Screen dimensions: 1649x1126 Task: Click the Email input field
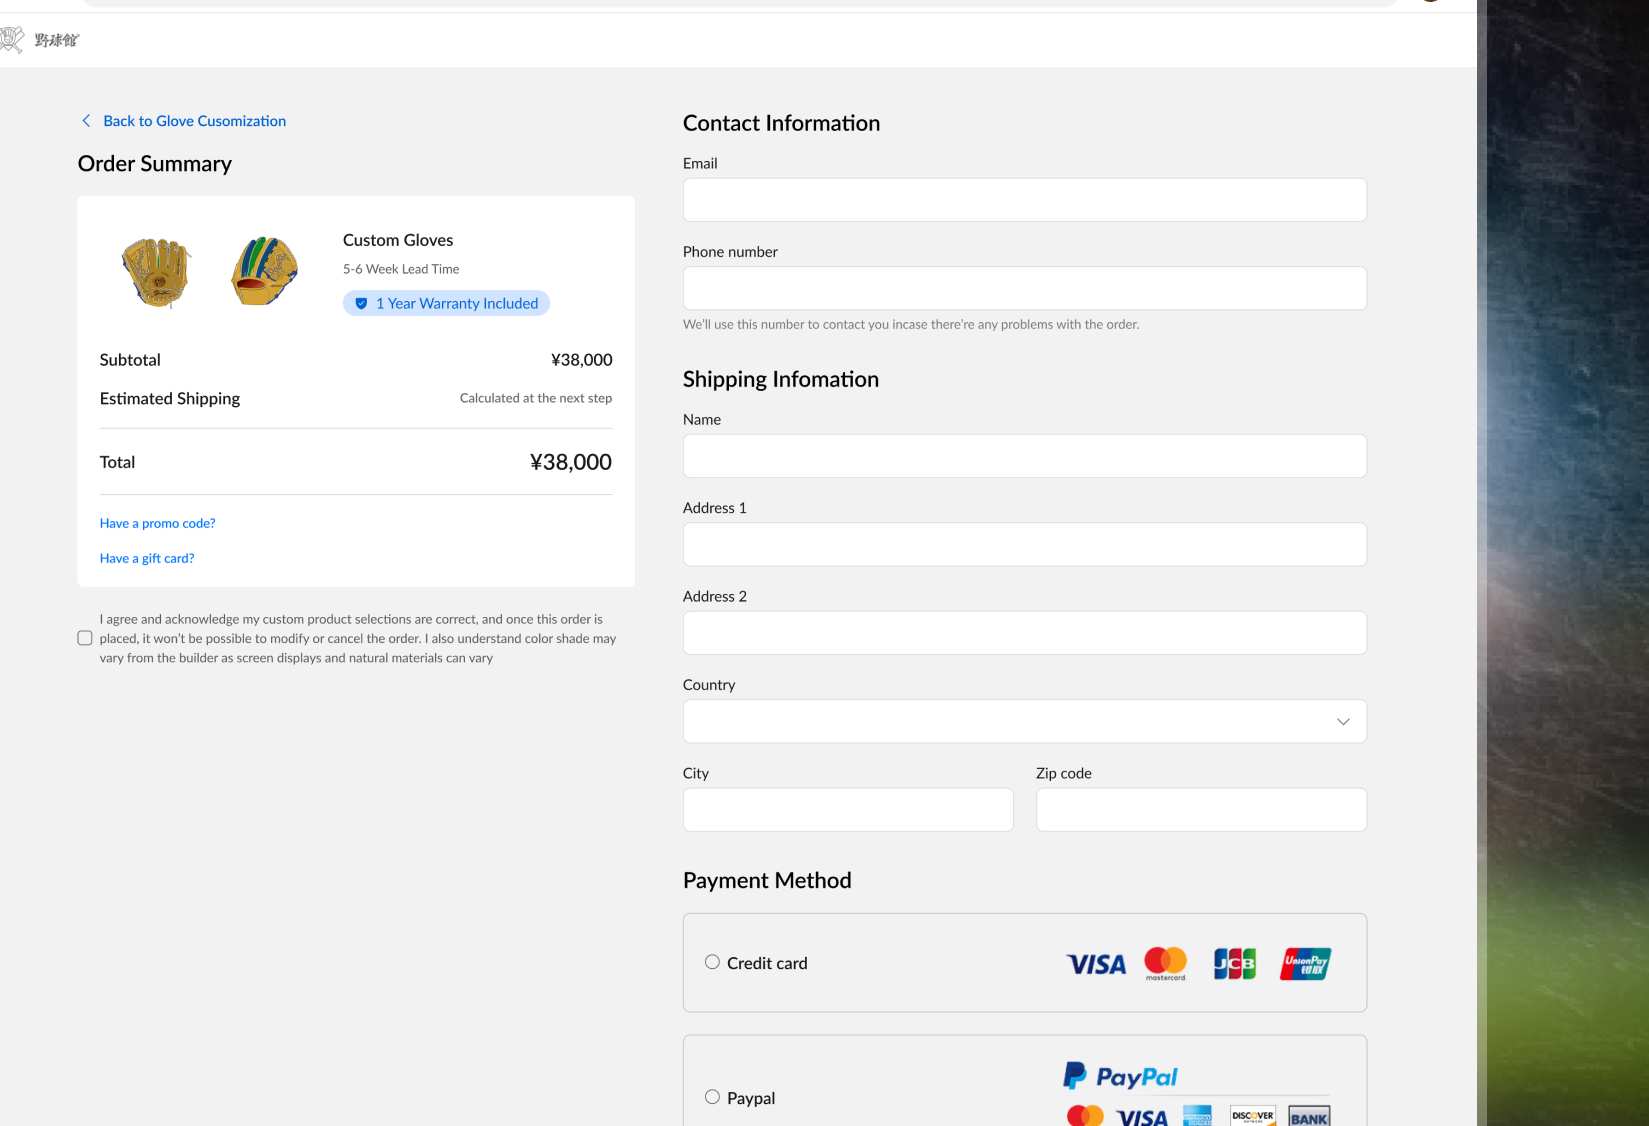pyautogui.click(x=1025, y=200)
